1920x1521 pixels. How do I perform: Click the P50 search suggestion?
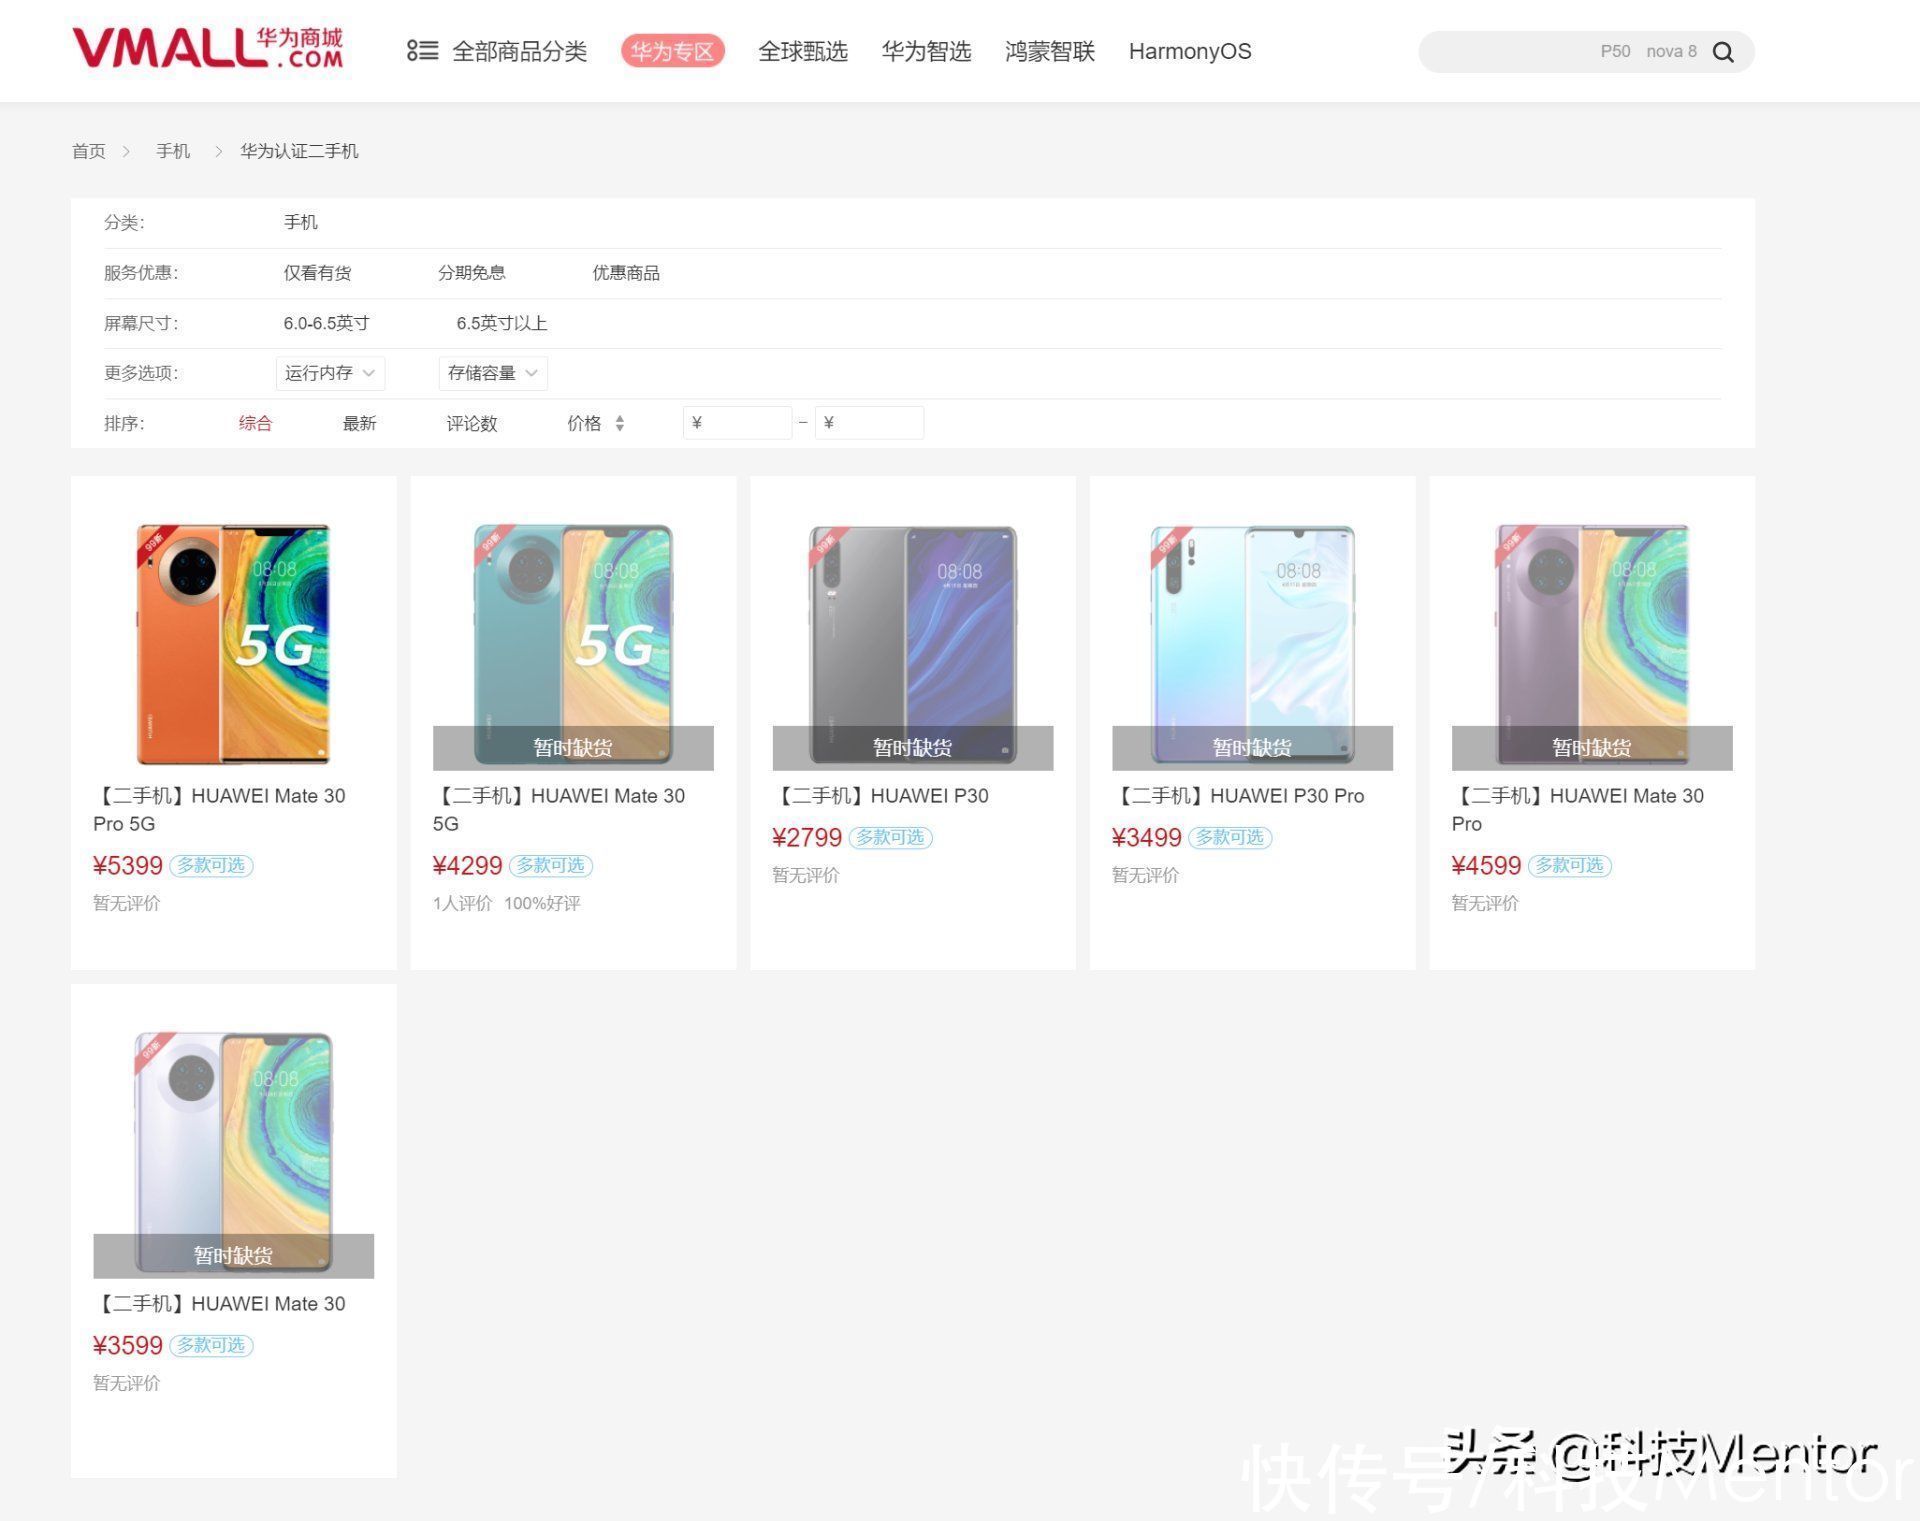(x=1615, y=51)
